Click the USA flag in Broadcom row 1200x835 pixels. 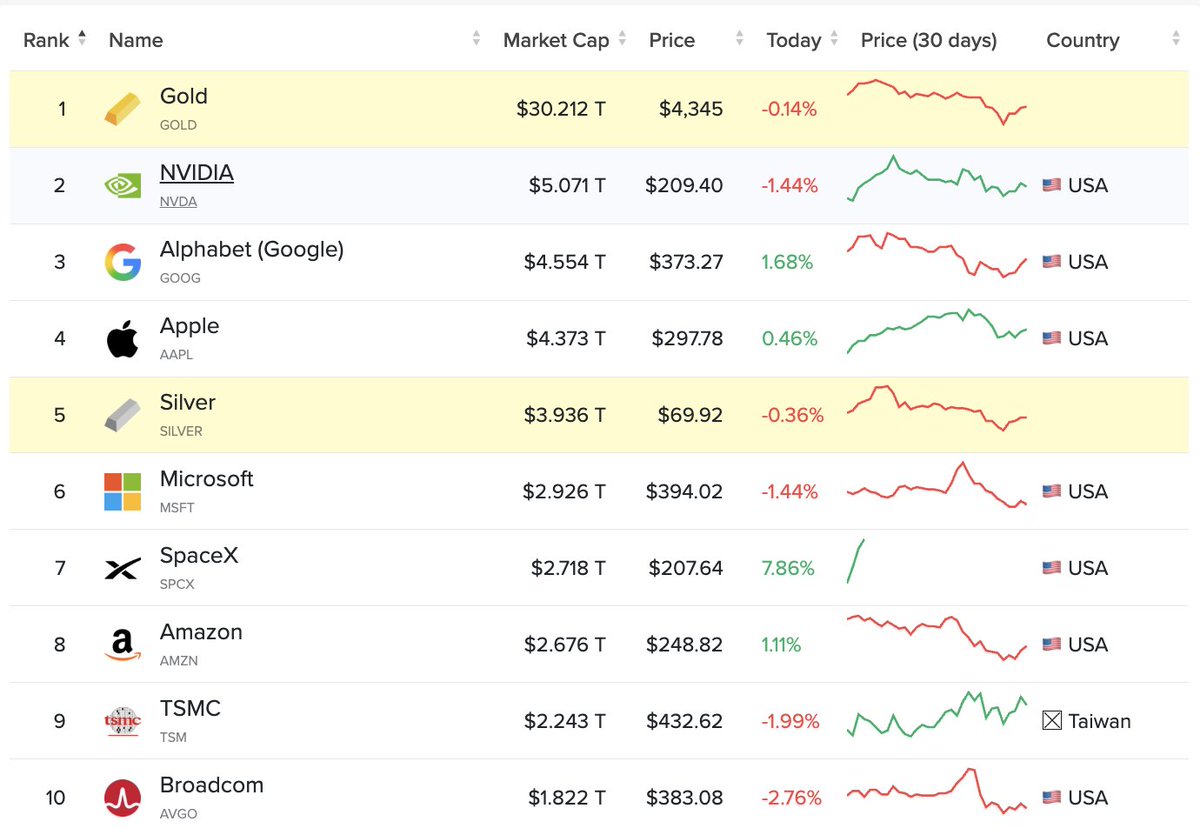(1051, 798)
